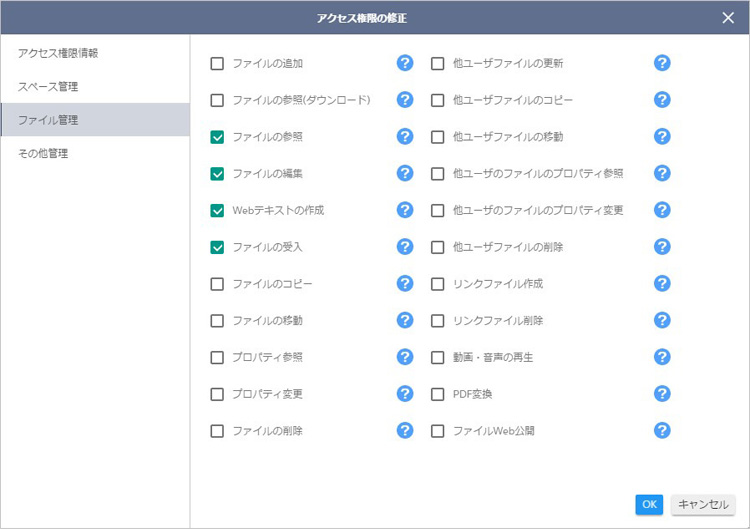Tick the 他ユーザファイルの削除 checkbox

(x=437, y=247)
